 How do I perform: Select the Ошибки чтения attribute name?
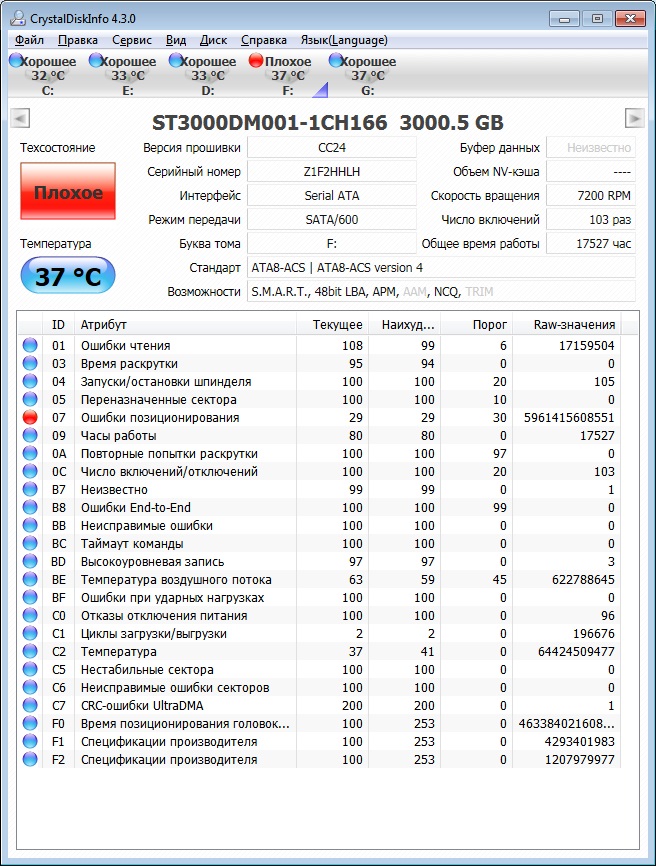coord(125,345)
